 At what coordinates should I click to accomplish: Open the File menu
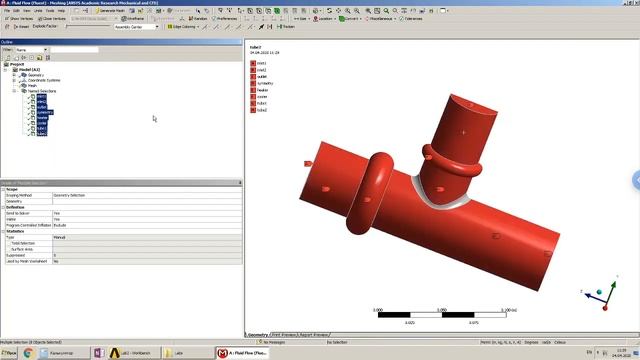point(7,11)
